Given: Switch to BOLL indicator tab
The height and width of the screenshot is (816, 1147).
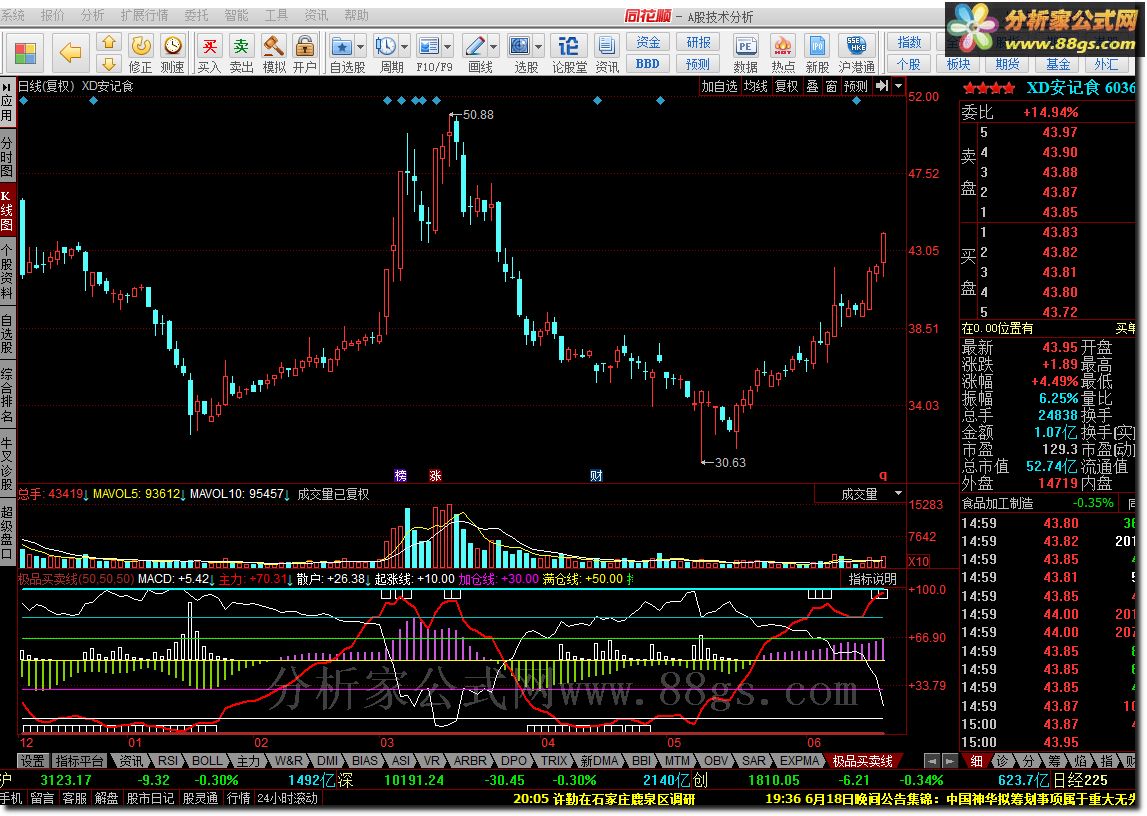Looking at the screenshot, I should (207, 760).
